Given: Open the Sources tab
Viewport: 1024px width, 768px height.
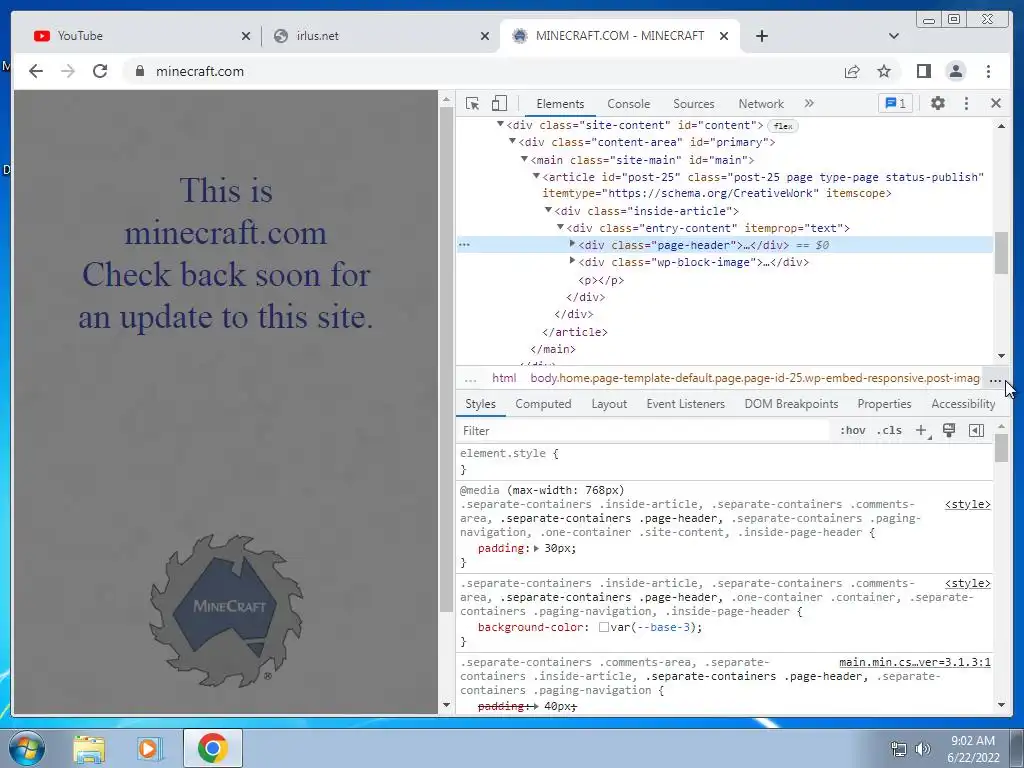Looking at the screenshot, I should tap(694, 104).
